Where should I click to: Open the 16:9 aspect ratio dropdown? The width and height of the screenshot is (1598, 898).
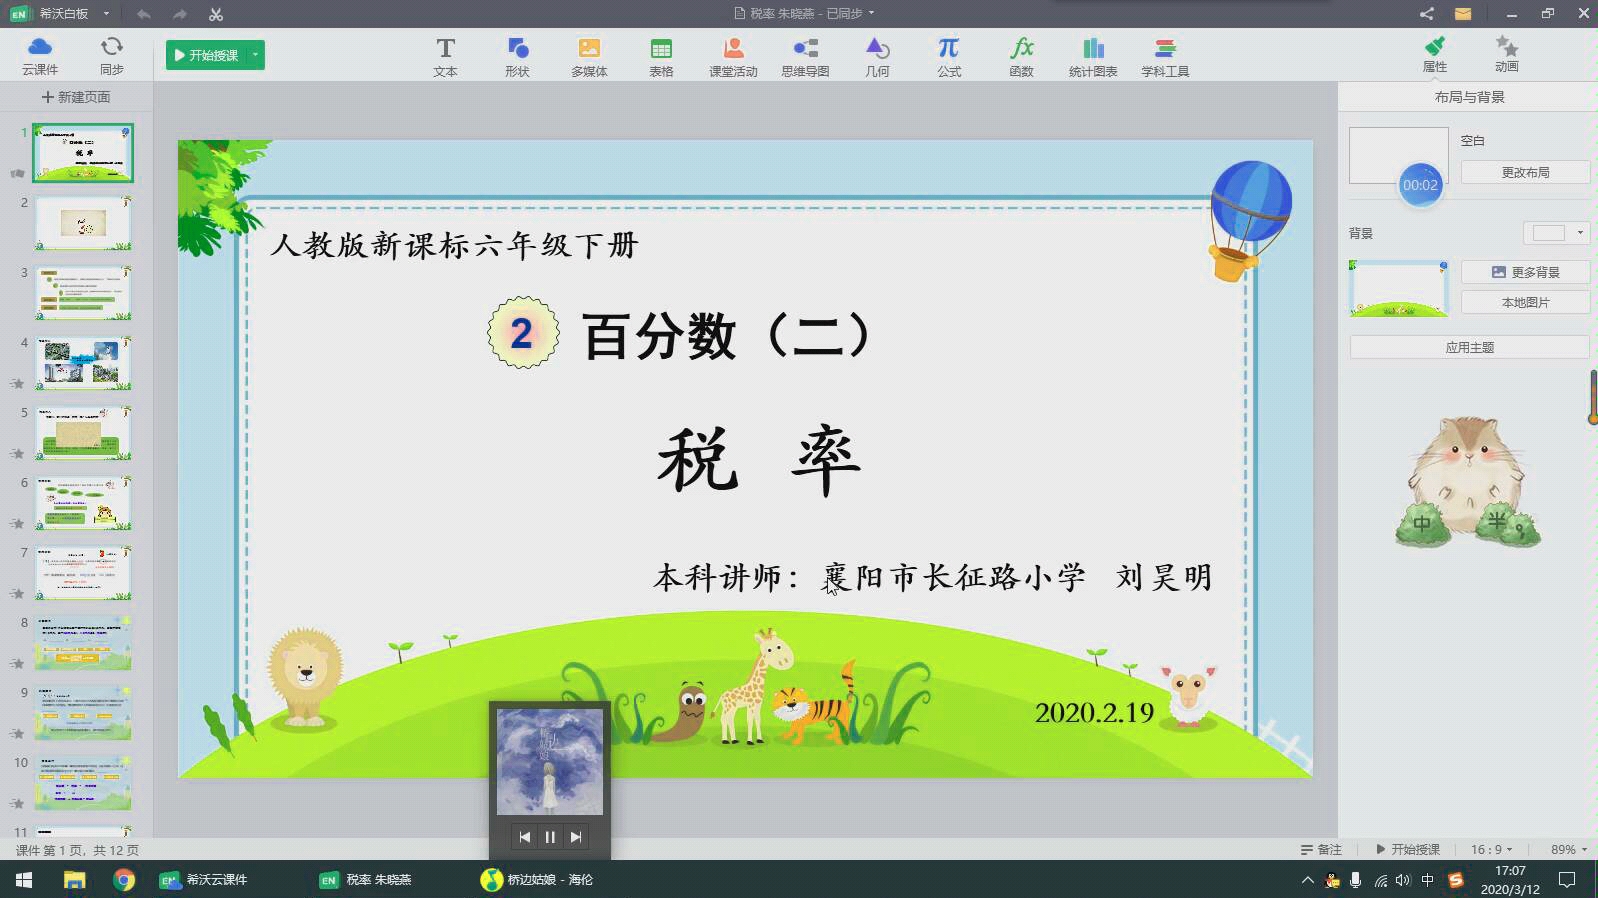point(1491,849)
